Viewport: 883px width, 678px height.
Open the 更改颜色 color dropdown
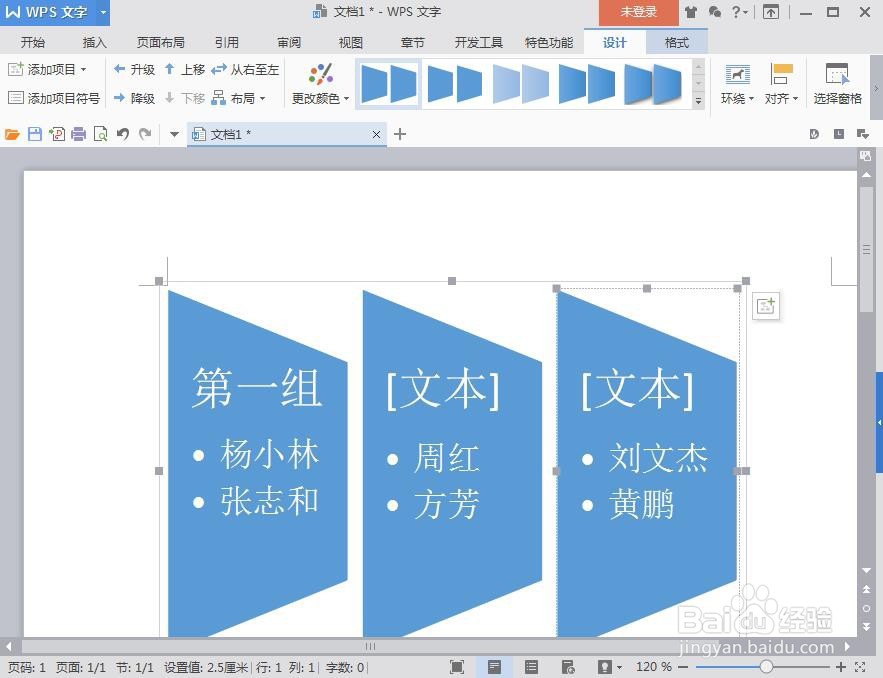(320, 84)
